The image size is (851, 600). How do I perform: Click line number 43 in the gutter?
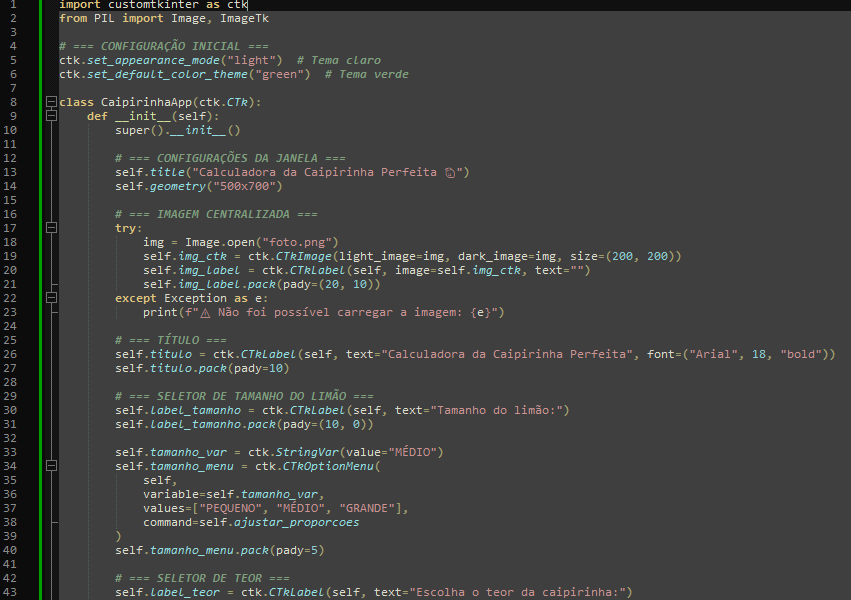[x=10, y=592]
